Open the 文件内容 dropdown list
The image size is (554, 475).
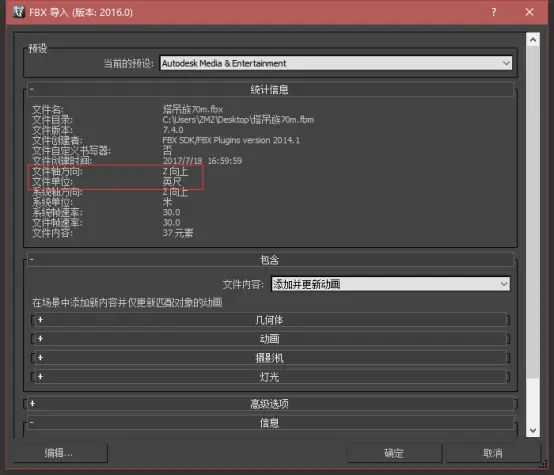click(390, 284)
